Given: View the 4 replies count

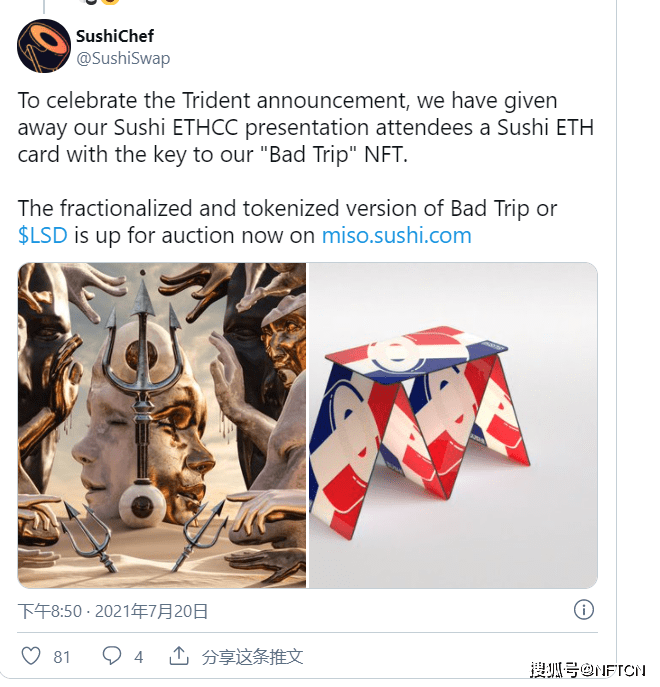Looking at the screenshot, I should click(139, 657).
